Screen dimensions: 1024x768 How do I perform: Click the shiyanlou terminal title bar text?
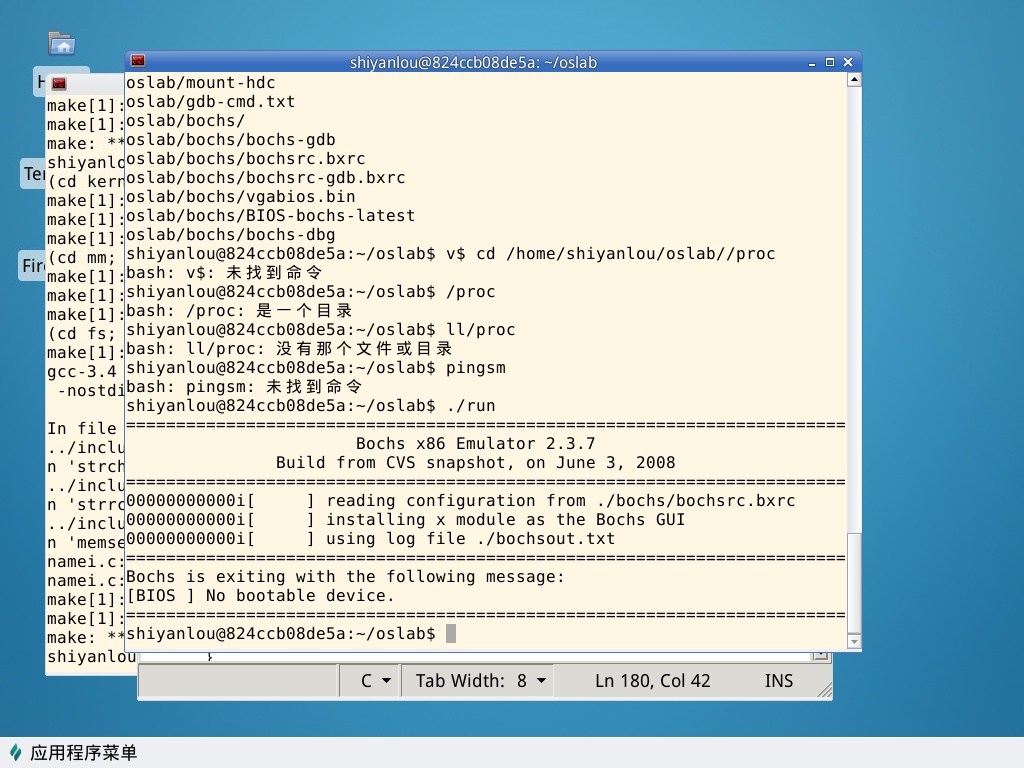pos(473,62)
